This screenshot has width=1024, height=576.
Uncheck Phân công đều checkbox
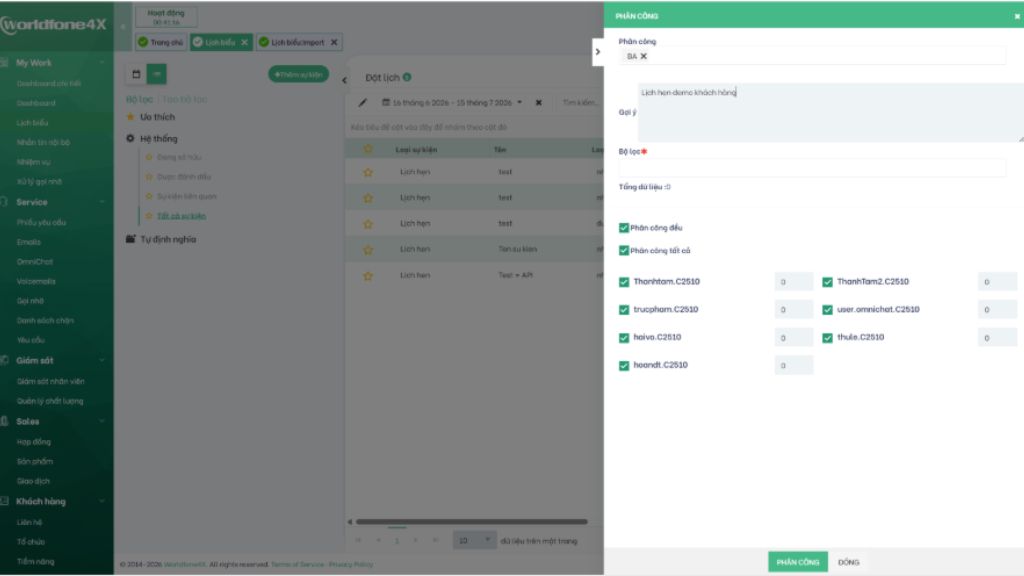point(624,228)
